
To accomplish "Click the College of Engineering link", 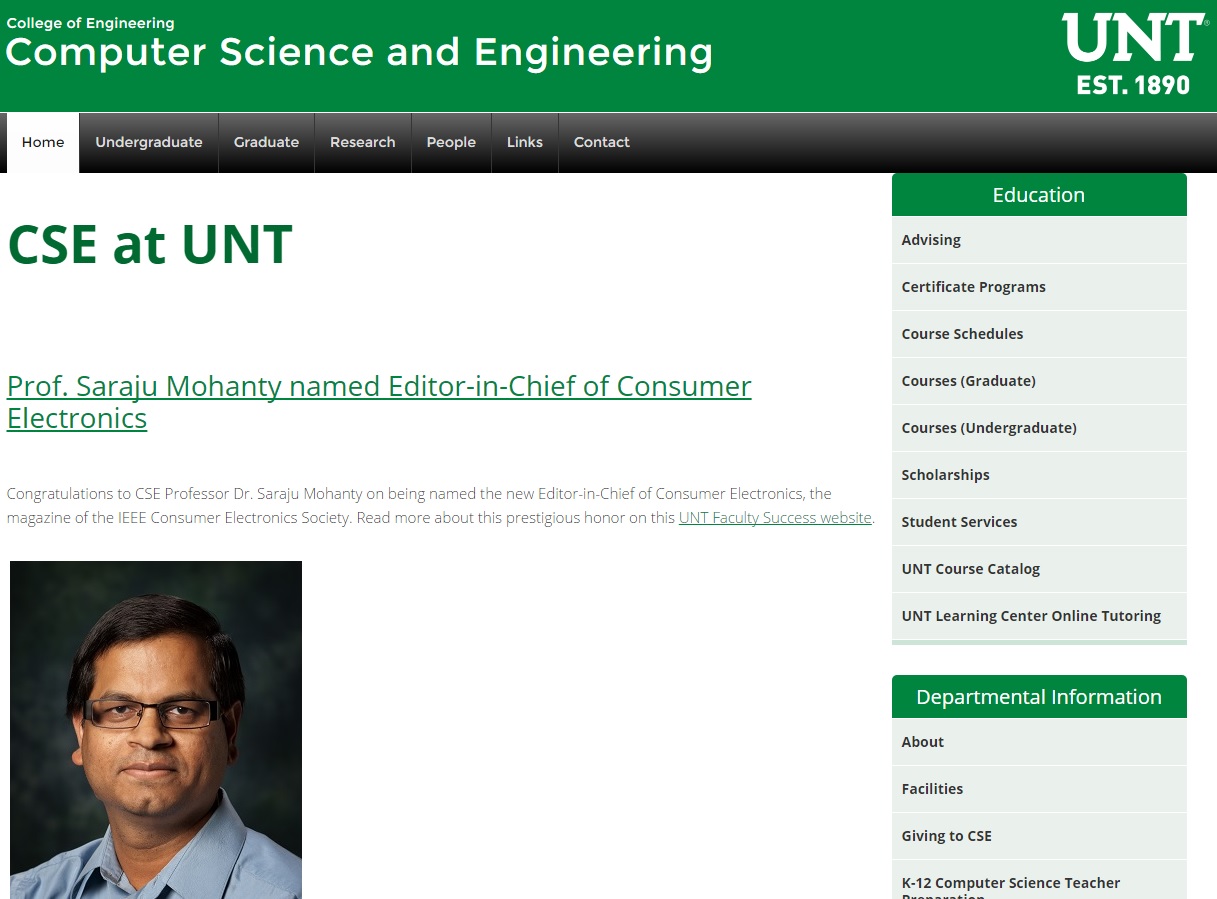I will click(90, 23).
